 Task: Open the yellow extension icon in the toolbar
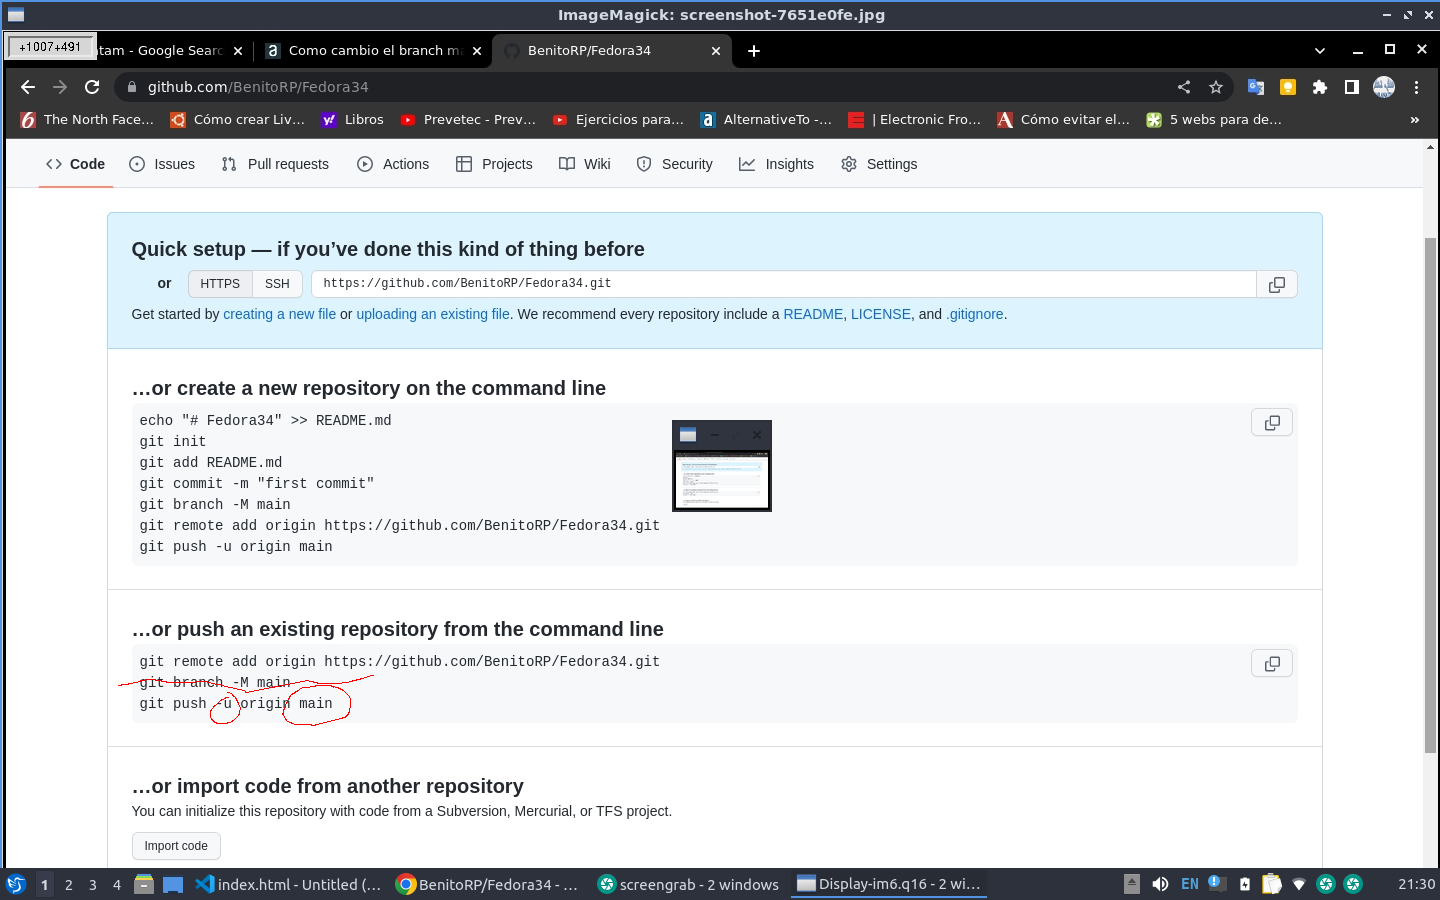[x=1288, y=87]
